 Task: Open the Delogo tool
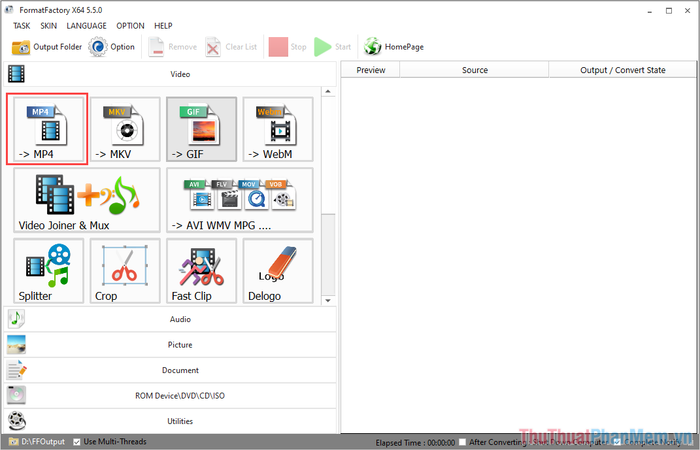pyautogui.click(x=278, y=271)
